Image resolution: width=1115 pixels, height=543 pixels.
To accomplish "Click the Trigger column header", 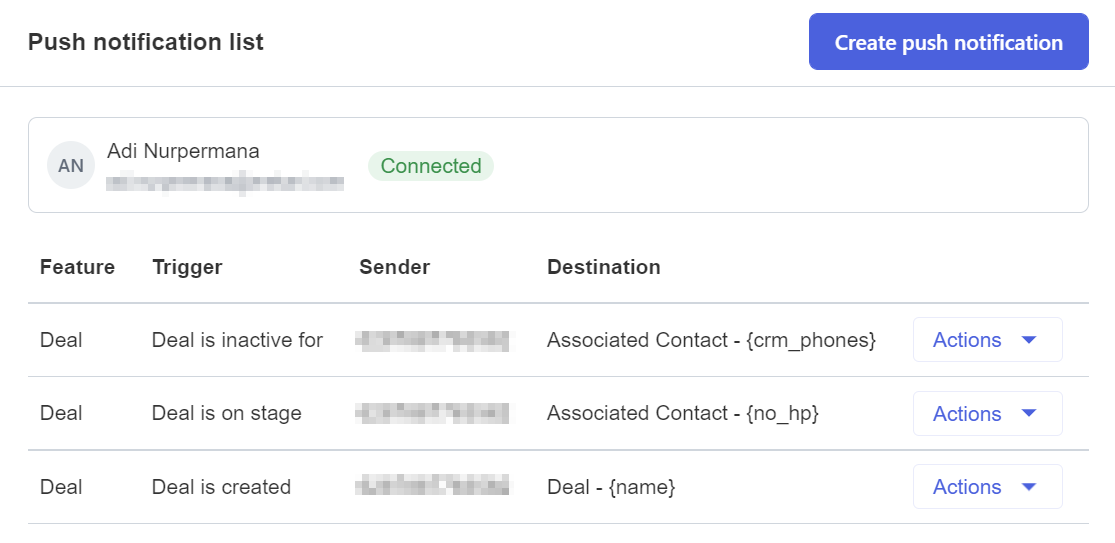I will tap(187, 267).
